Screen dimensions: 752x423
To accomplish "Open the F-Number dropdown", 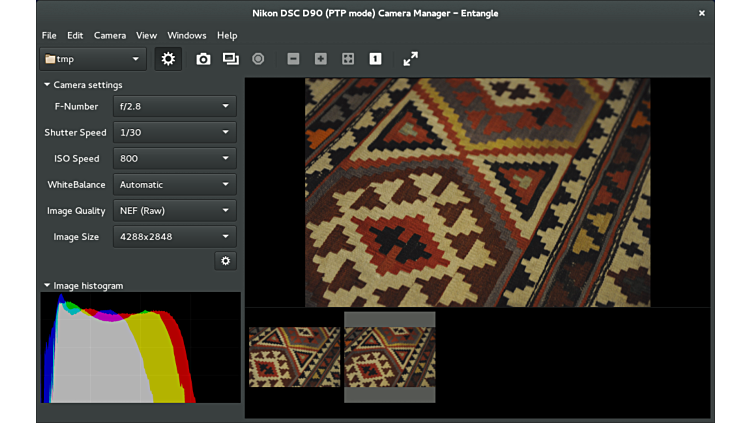I will point(174,106).
